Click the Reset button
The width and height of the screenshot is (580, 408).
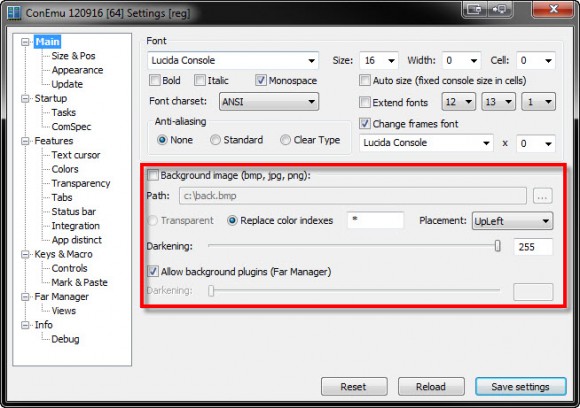point(354,387)
